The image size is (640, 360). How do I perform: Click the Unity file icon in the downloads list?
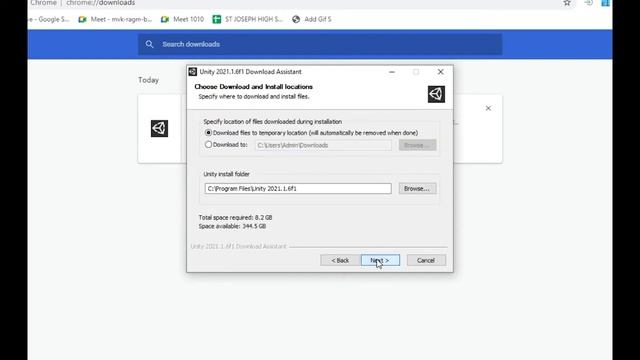click(x=159, y=129)
